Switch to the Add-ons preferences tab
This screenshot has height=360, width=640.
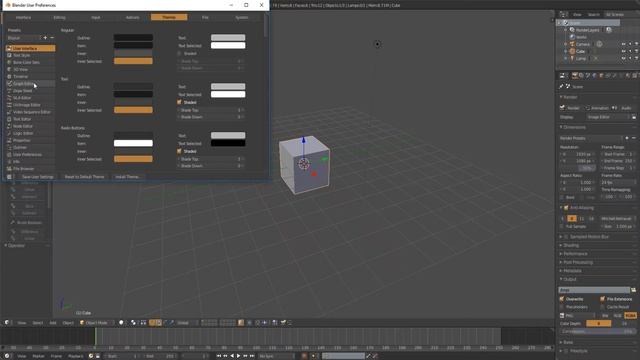[x=132, y=17]
